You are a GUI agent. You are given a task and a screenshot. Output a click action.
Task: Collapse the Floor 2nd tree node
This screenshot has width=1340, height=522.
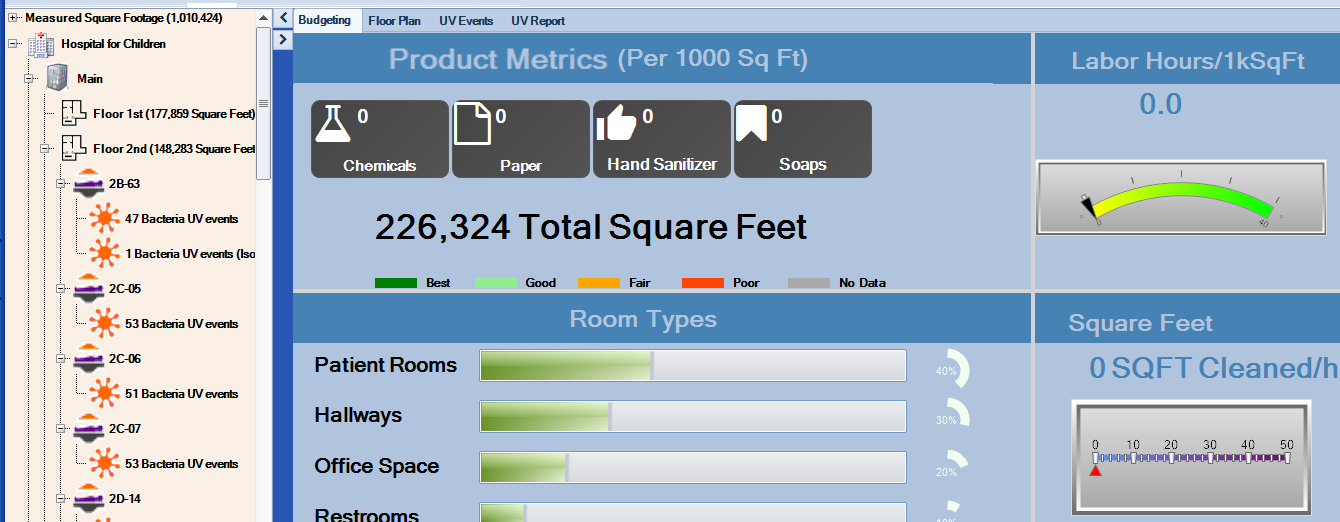pyautogui.click(x=45, y=149)
